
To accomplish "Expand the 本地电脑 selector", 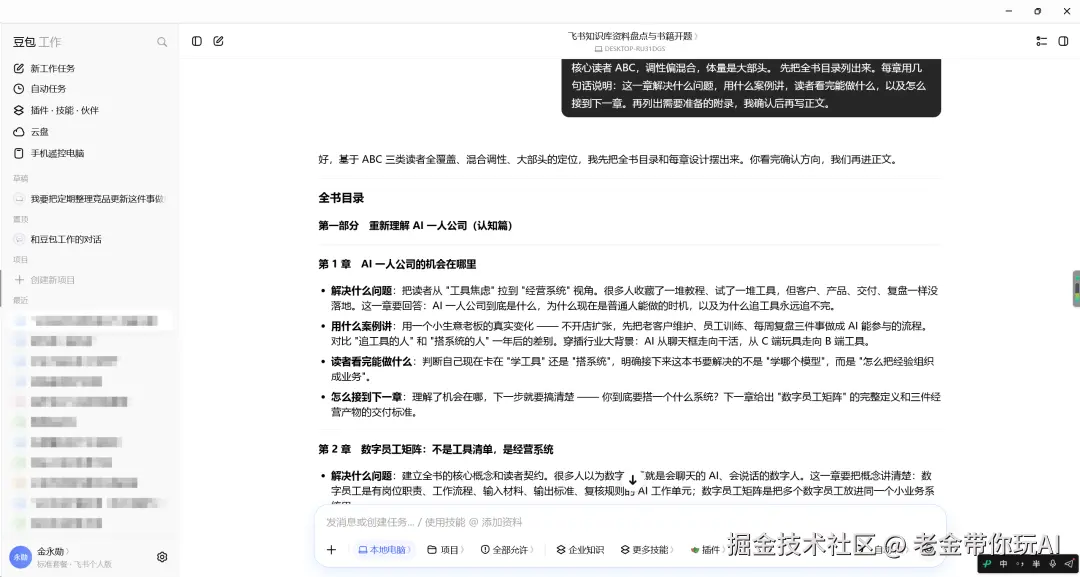I will (386, 549).
